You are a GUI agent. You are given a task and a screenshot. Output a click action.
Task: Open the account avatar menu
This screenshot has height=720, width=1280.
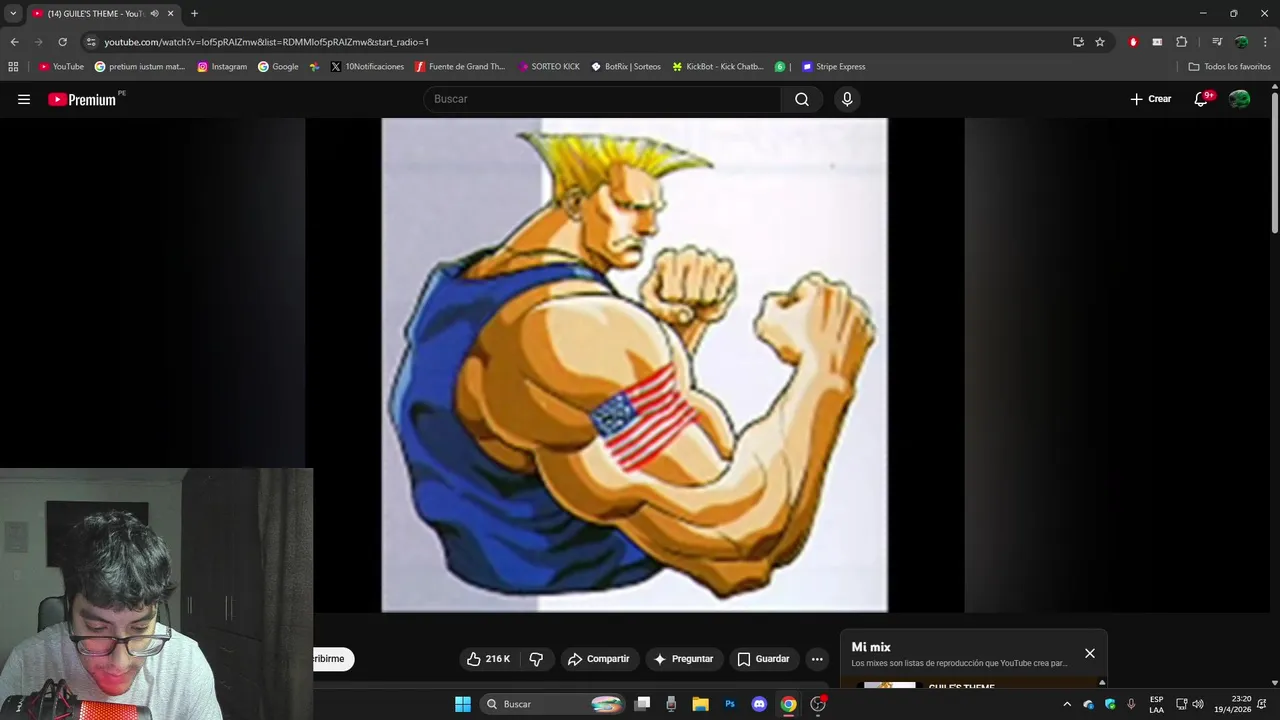coord(1240,99)
